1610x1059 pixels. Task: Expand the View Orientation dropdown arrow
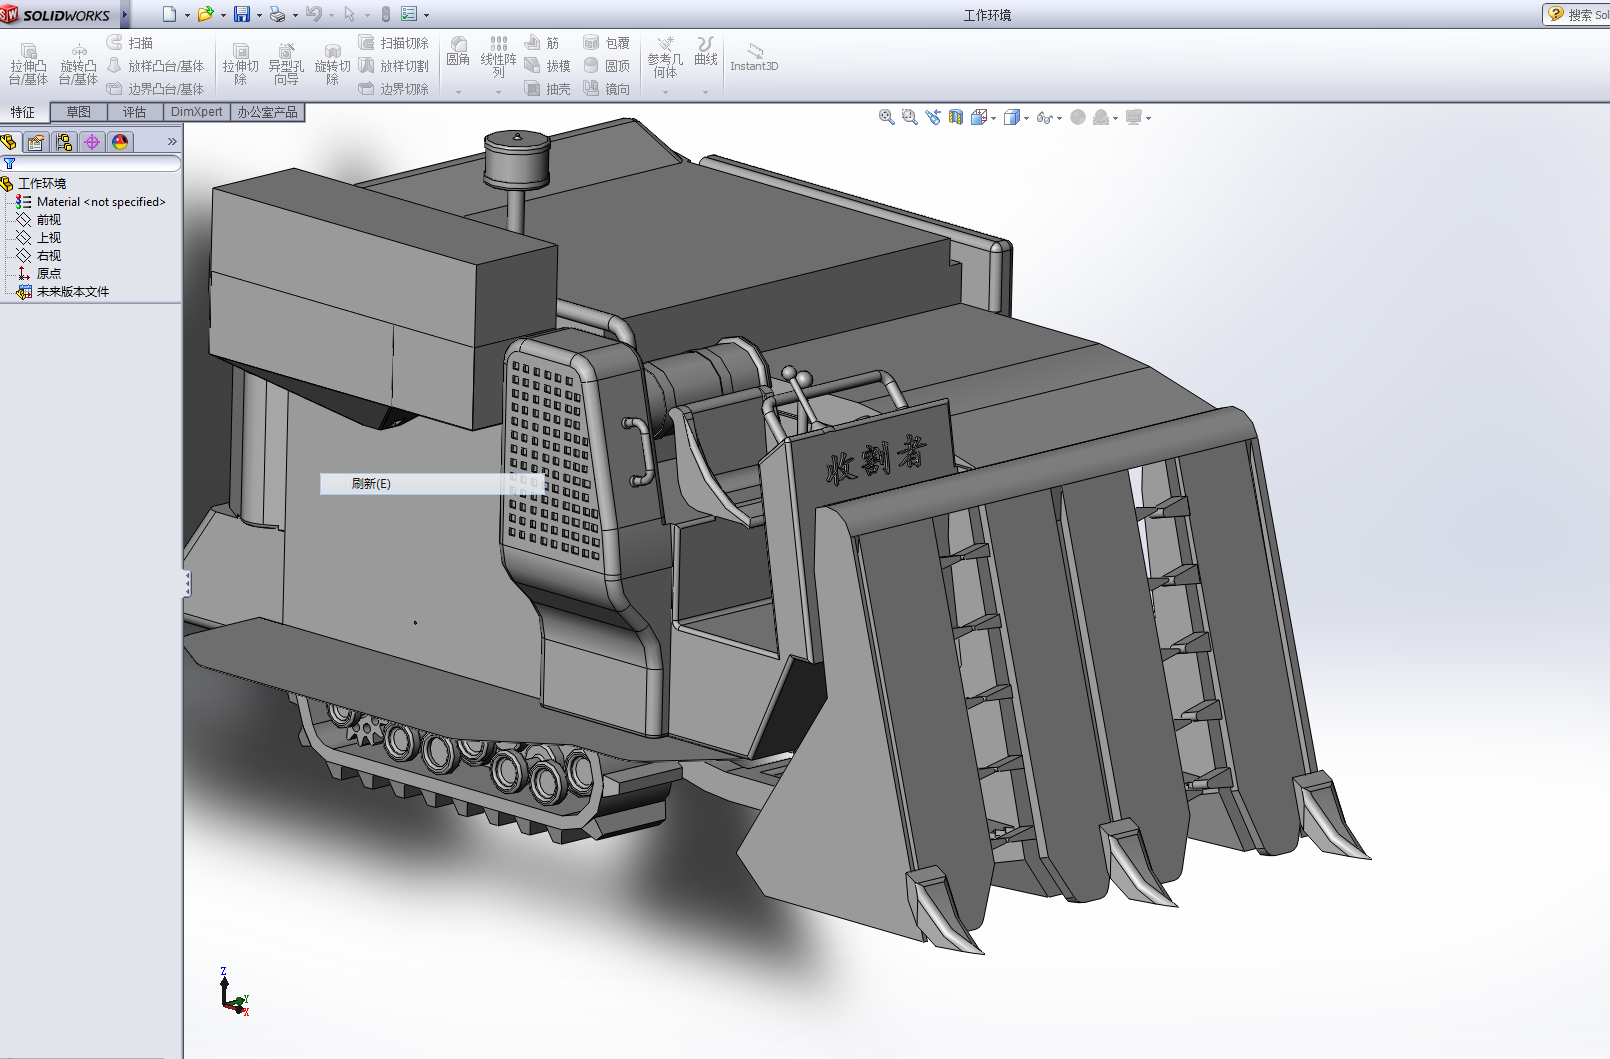[993, 118]
